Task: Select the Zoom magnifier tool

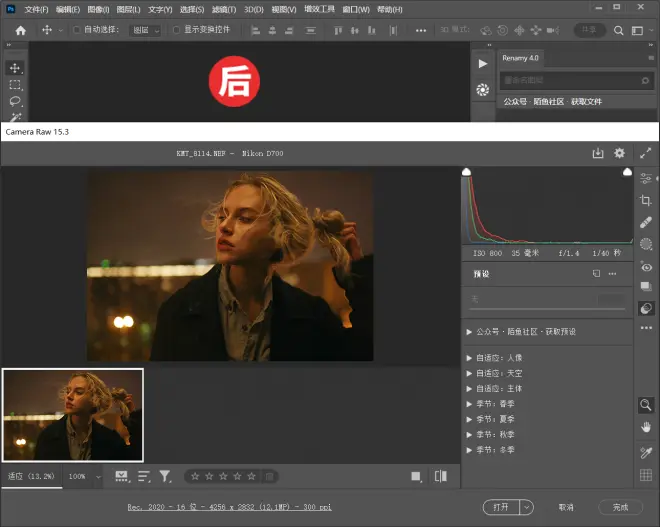Action: click(646, 405)
